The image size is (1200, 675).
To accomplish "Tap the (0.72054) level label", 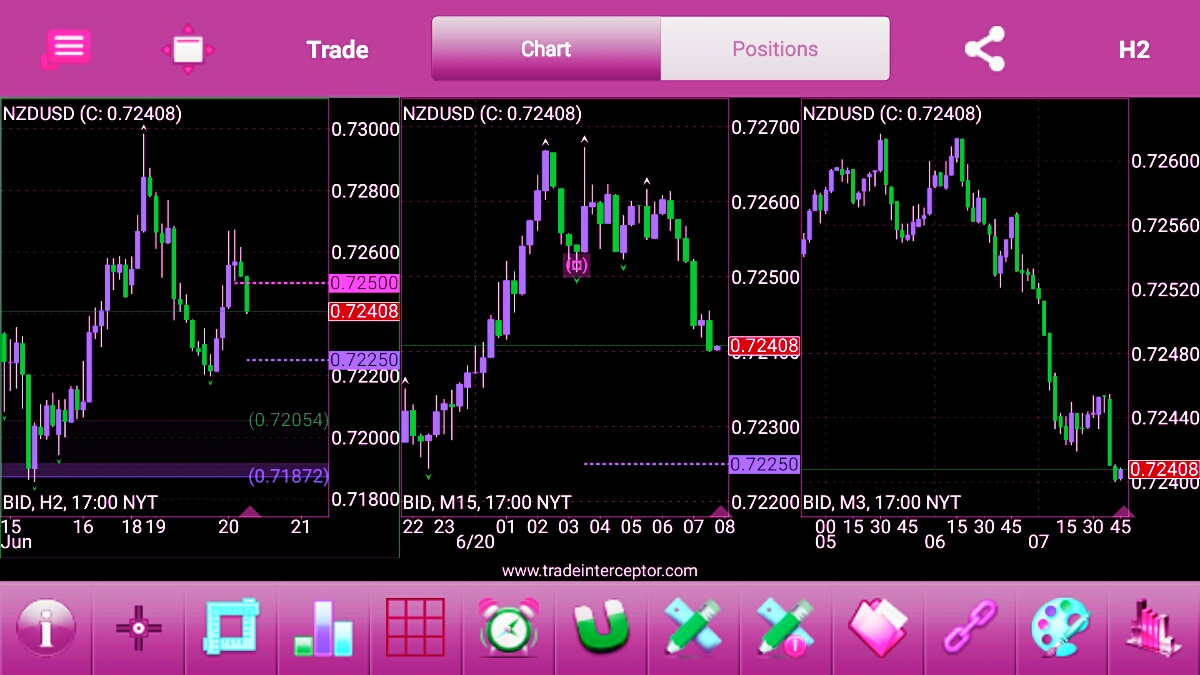I will 288,420.
